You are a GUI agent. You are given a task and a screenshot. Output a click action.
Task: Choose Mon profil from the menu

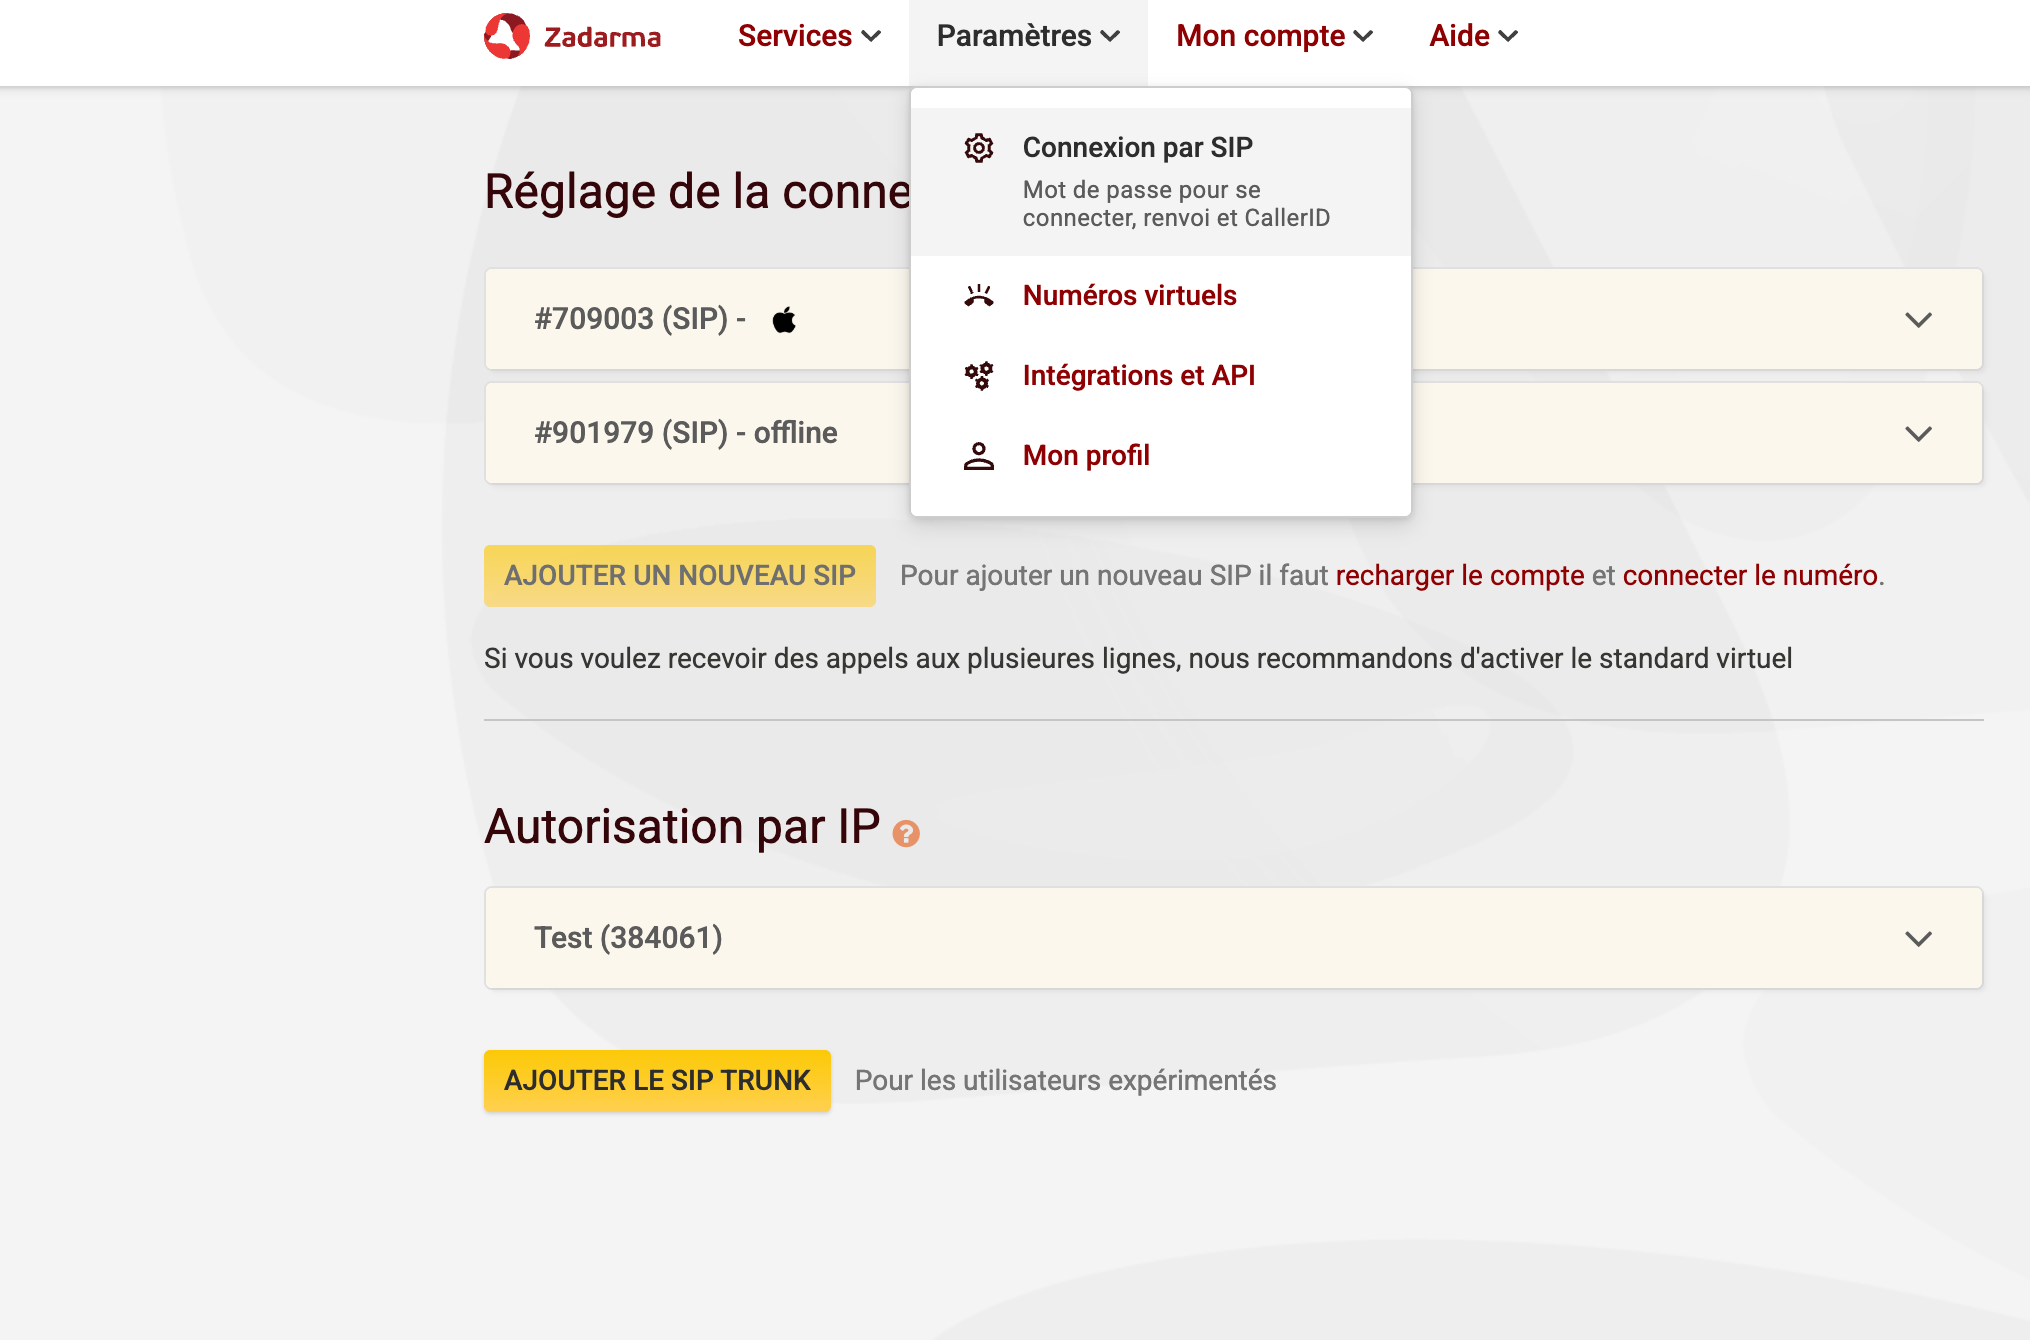1086,456
